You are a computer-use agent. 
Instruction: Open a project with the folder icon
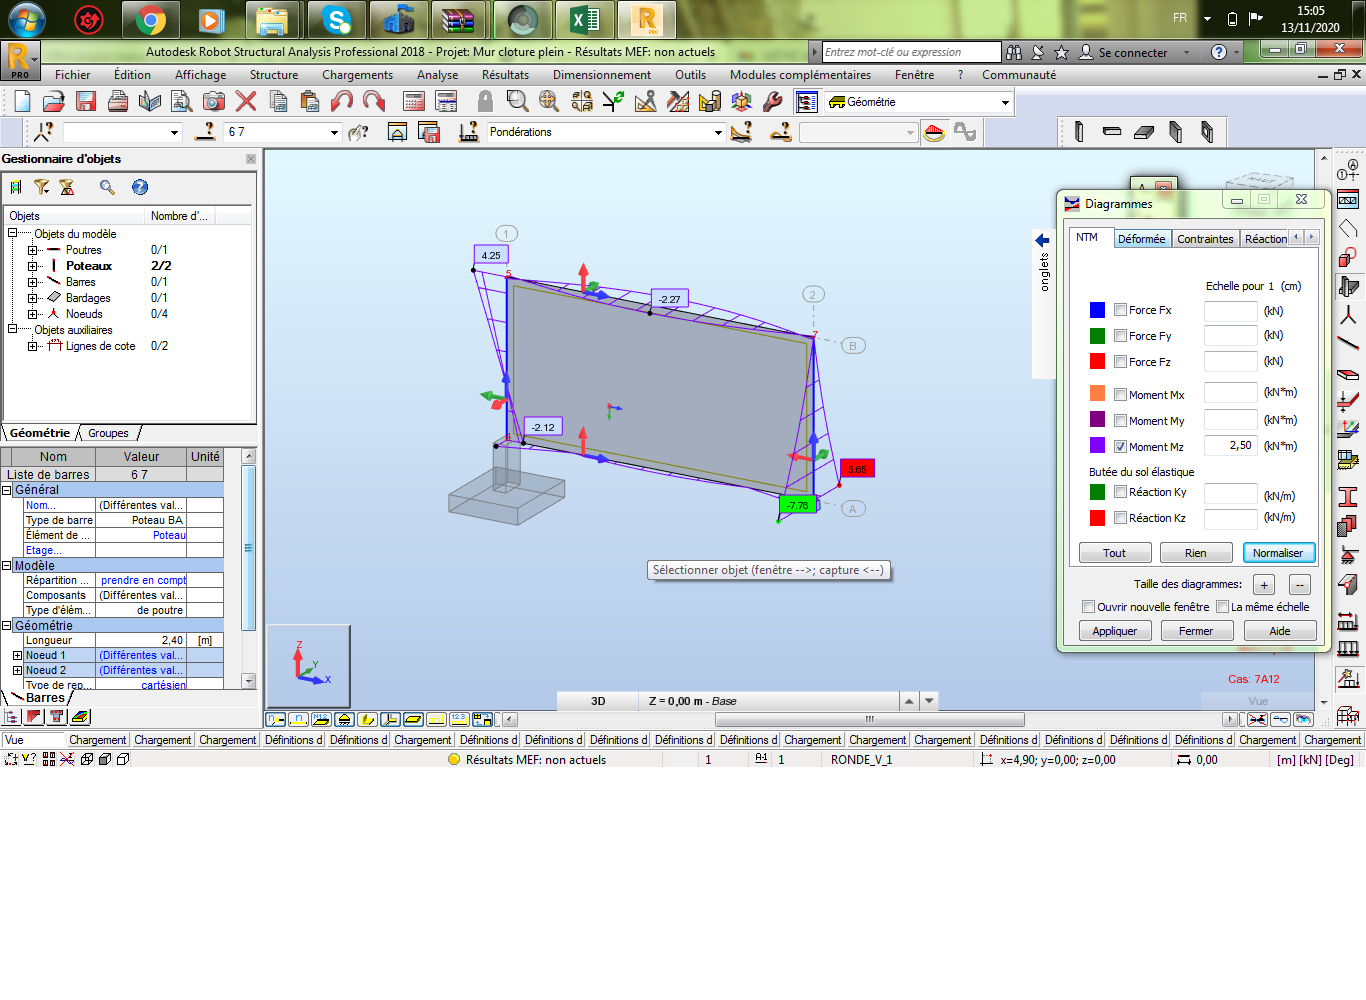point(54,101)
